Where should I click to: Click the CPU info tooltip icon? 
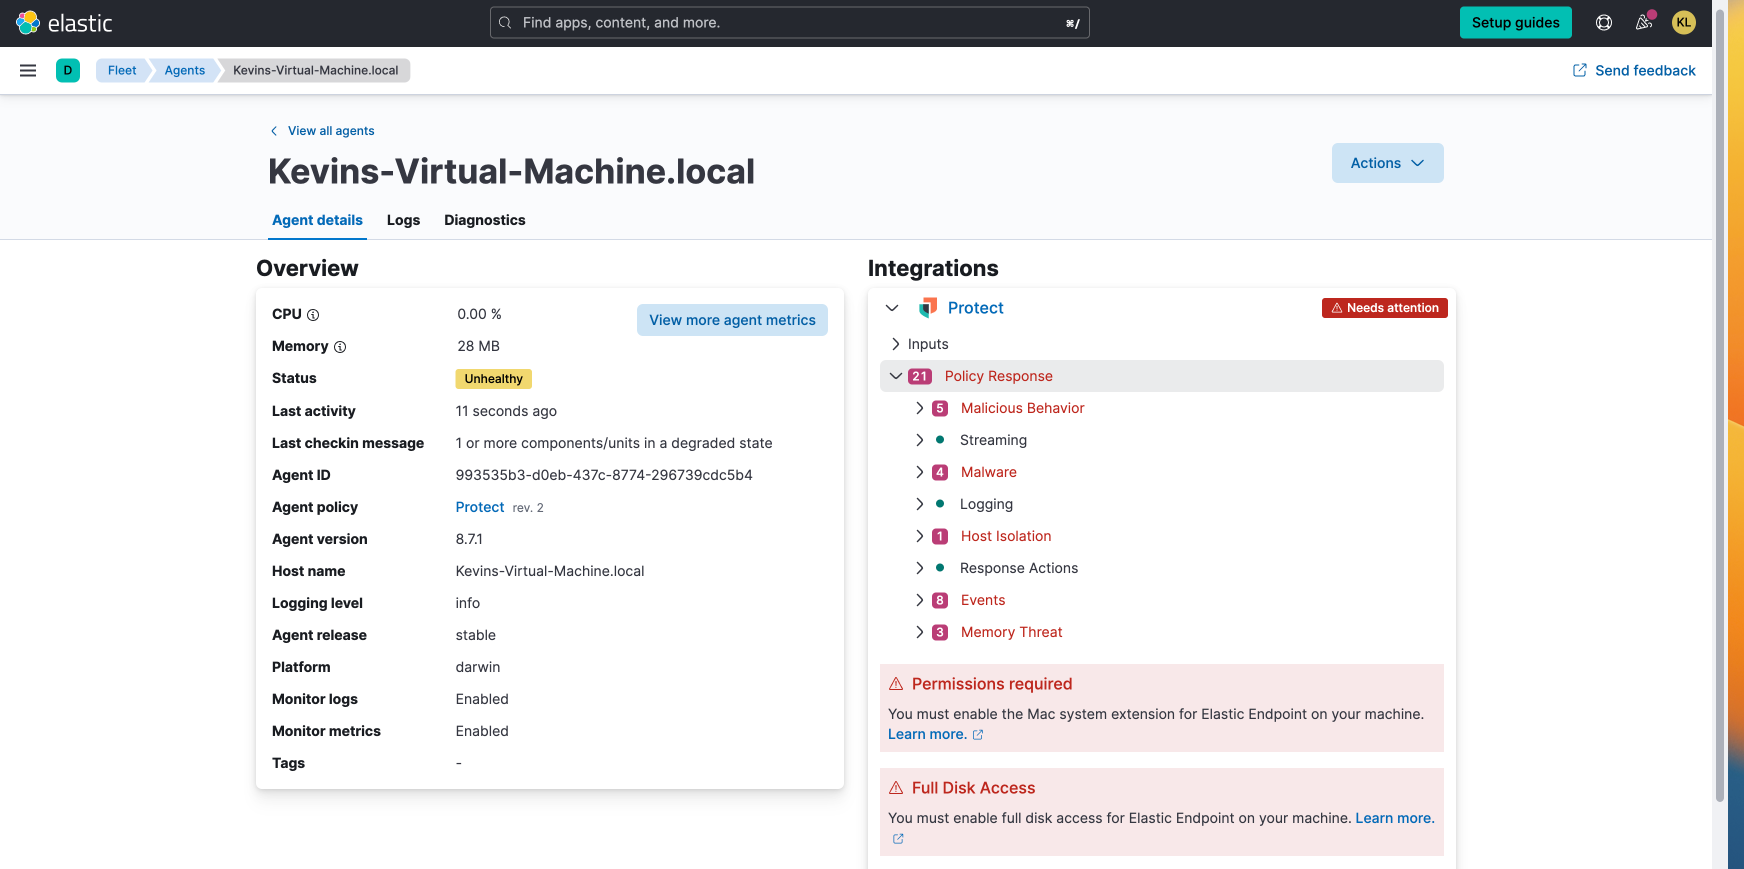(x=313, y=315)
